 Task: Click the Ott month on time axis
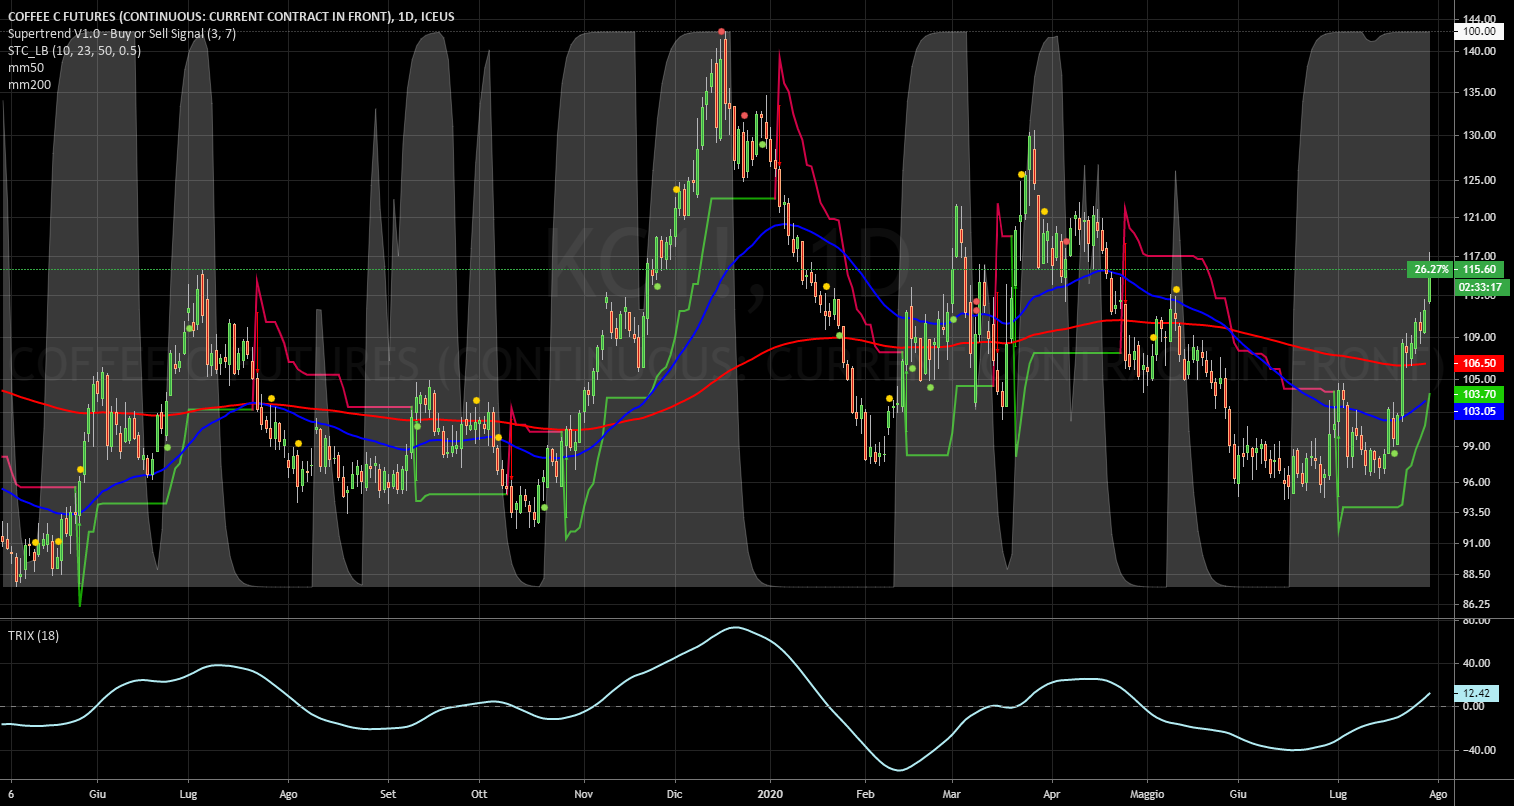click(x=479, y=795)
